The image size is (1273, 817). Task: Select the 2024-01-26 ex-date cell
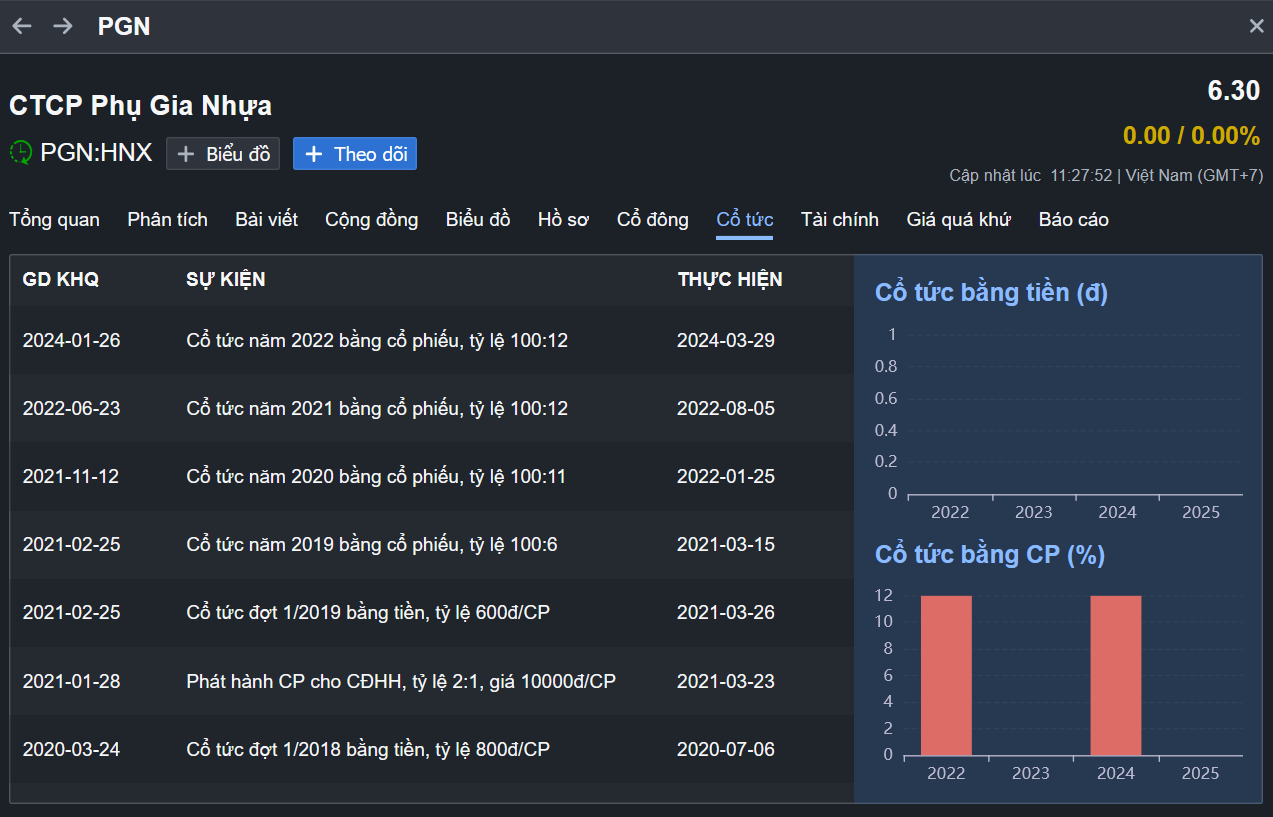click(x=71, y=340)
